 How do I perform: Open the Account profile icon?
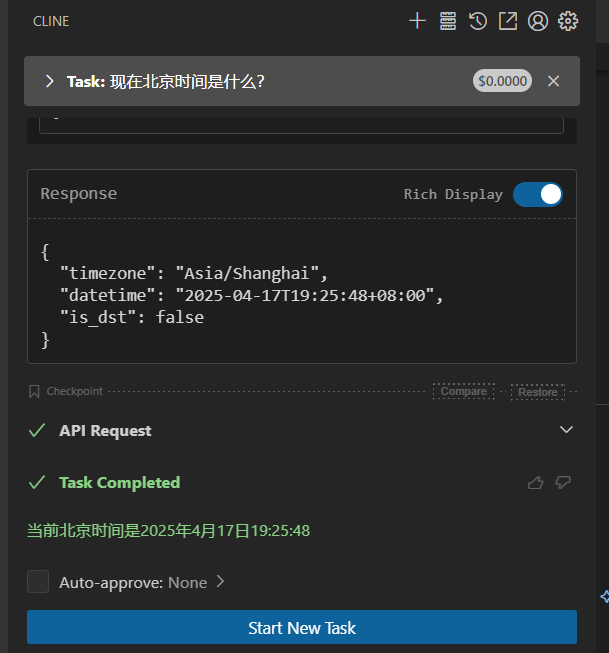coord(538,21)
